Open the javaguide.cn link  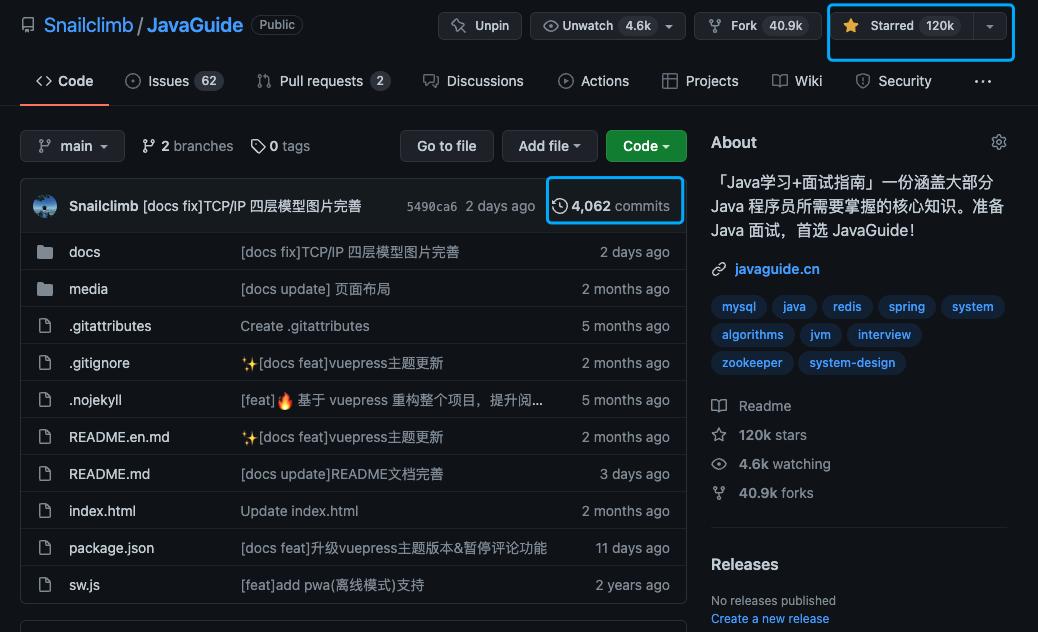point(775,268)
